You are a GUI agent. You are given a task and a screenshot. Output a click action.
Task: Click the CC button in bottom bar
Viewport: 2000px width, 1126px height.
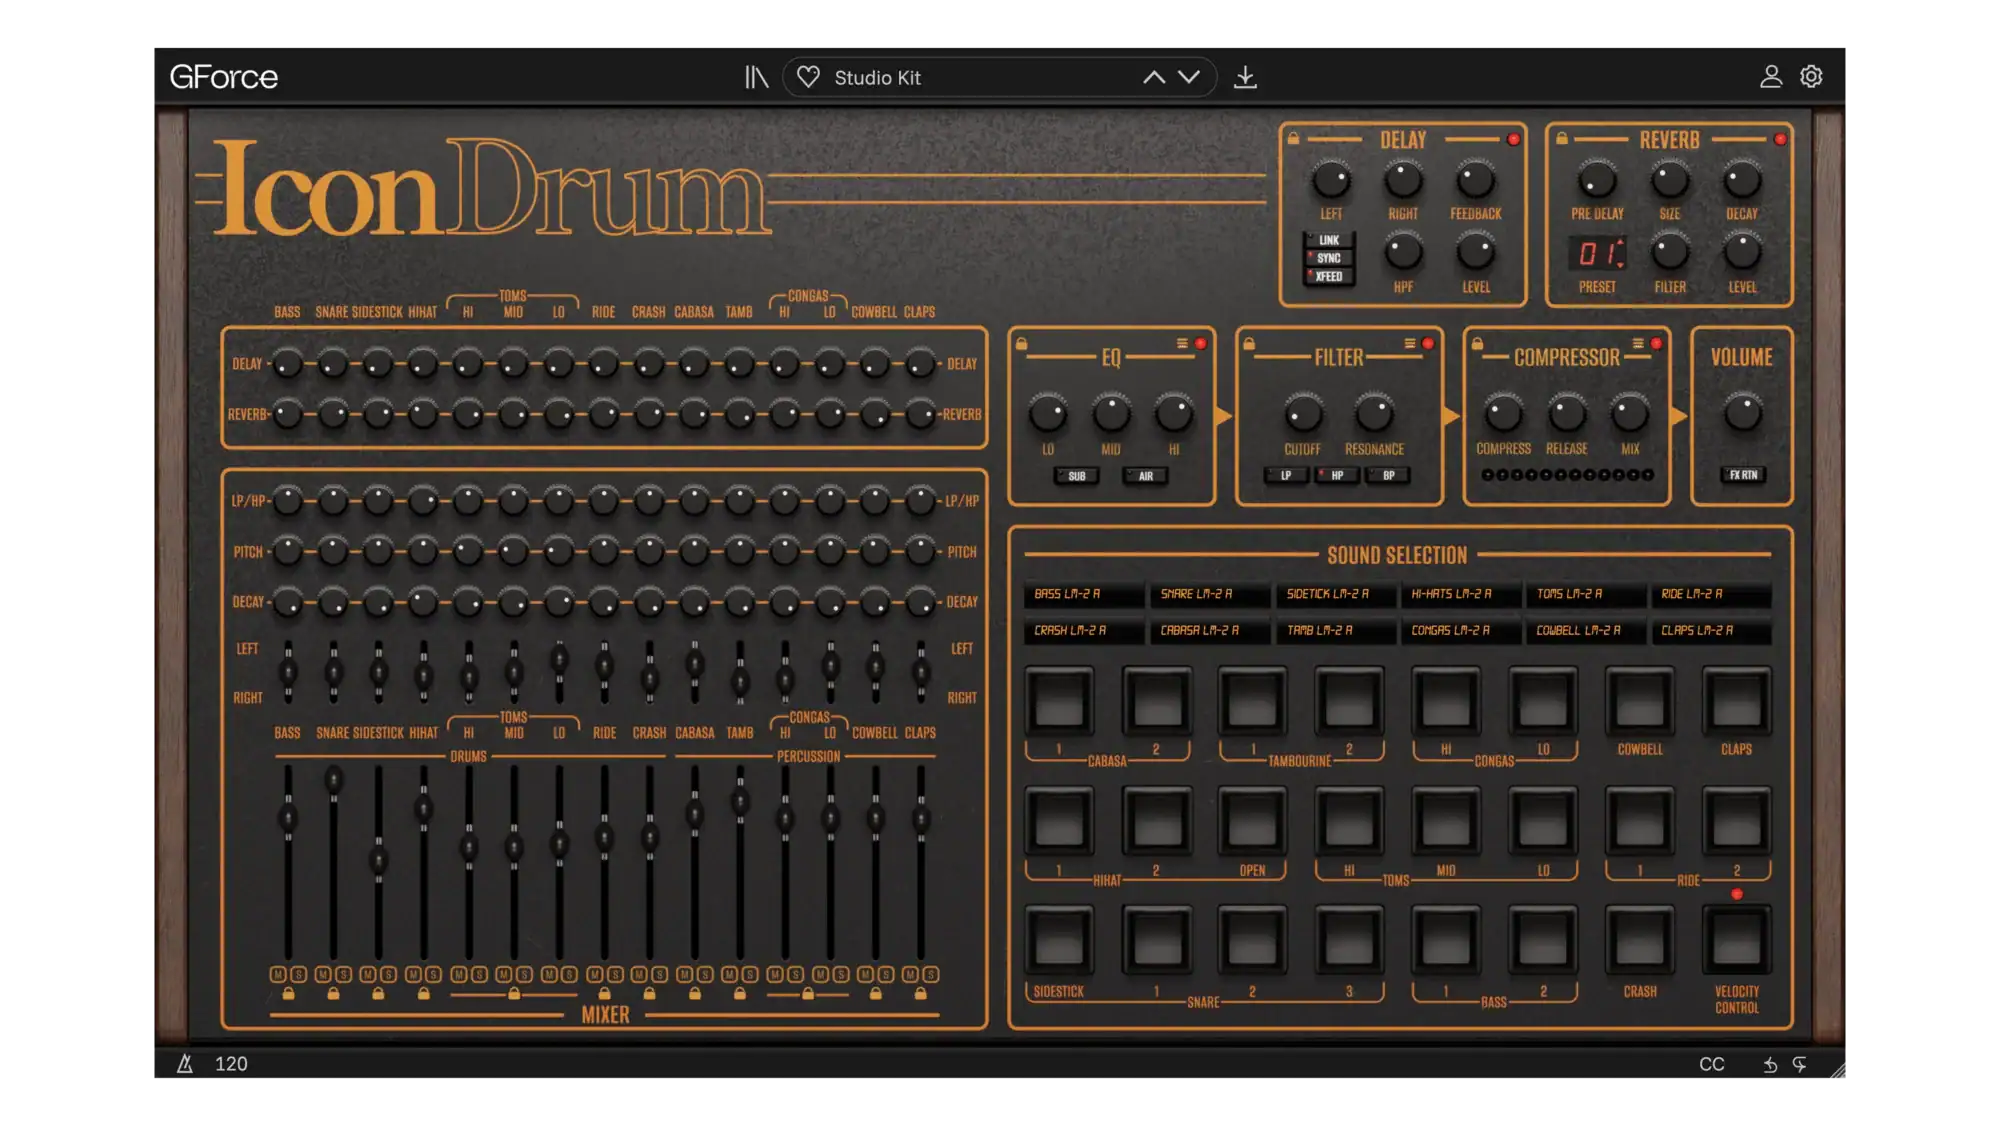click(1712, 1065)
